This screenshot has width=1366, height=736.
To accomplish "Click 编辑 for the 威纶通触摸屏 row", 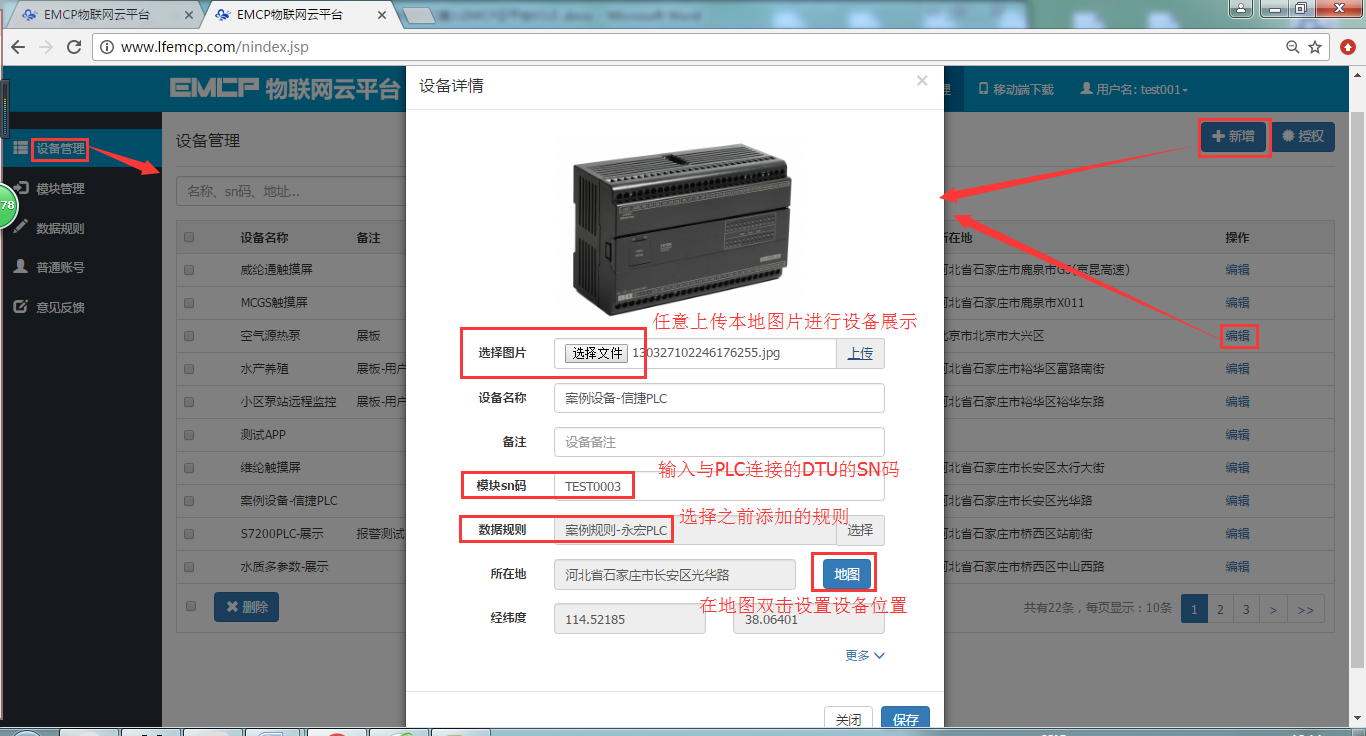I will 1238,270.
